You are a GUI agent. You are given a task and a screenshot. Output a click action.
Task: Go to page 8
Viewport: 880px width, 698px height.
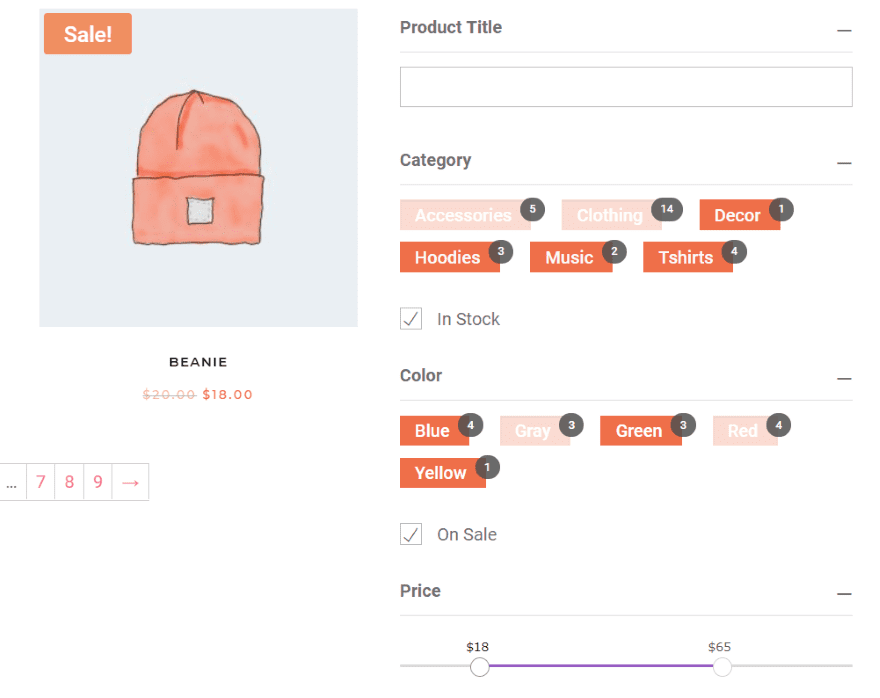pos(69,482)
